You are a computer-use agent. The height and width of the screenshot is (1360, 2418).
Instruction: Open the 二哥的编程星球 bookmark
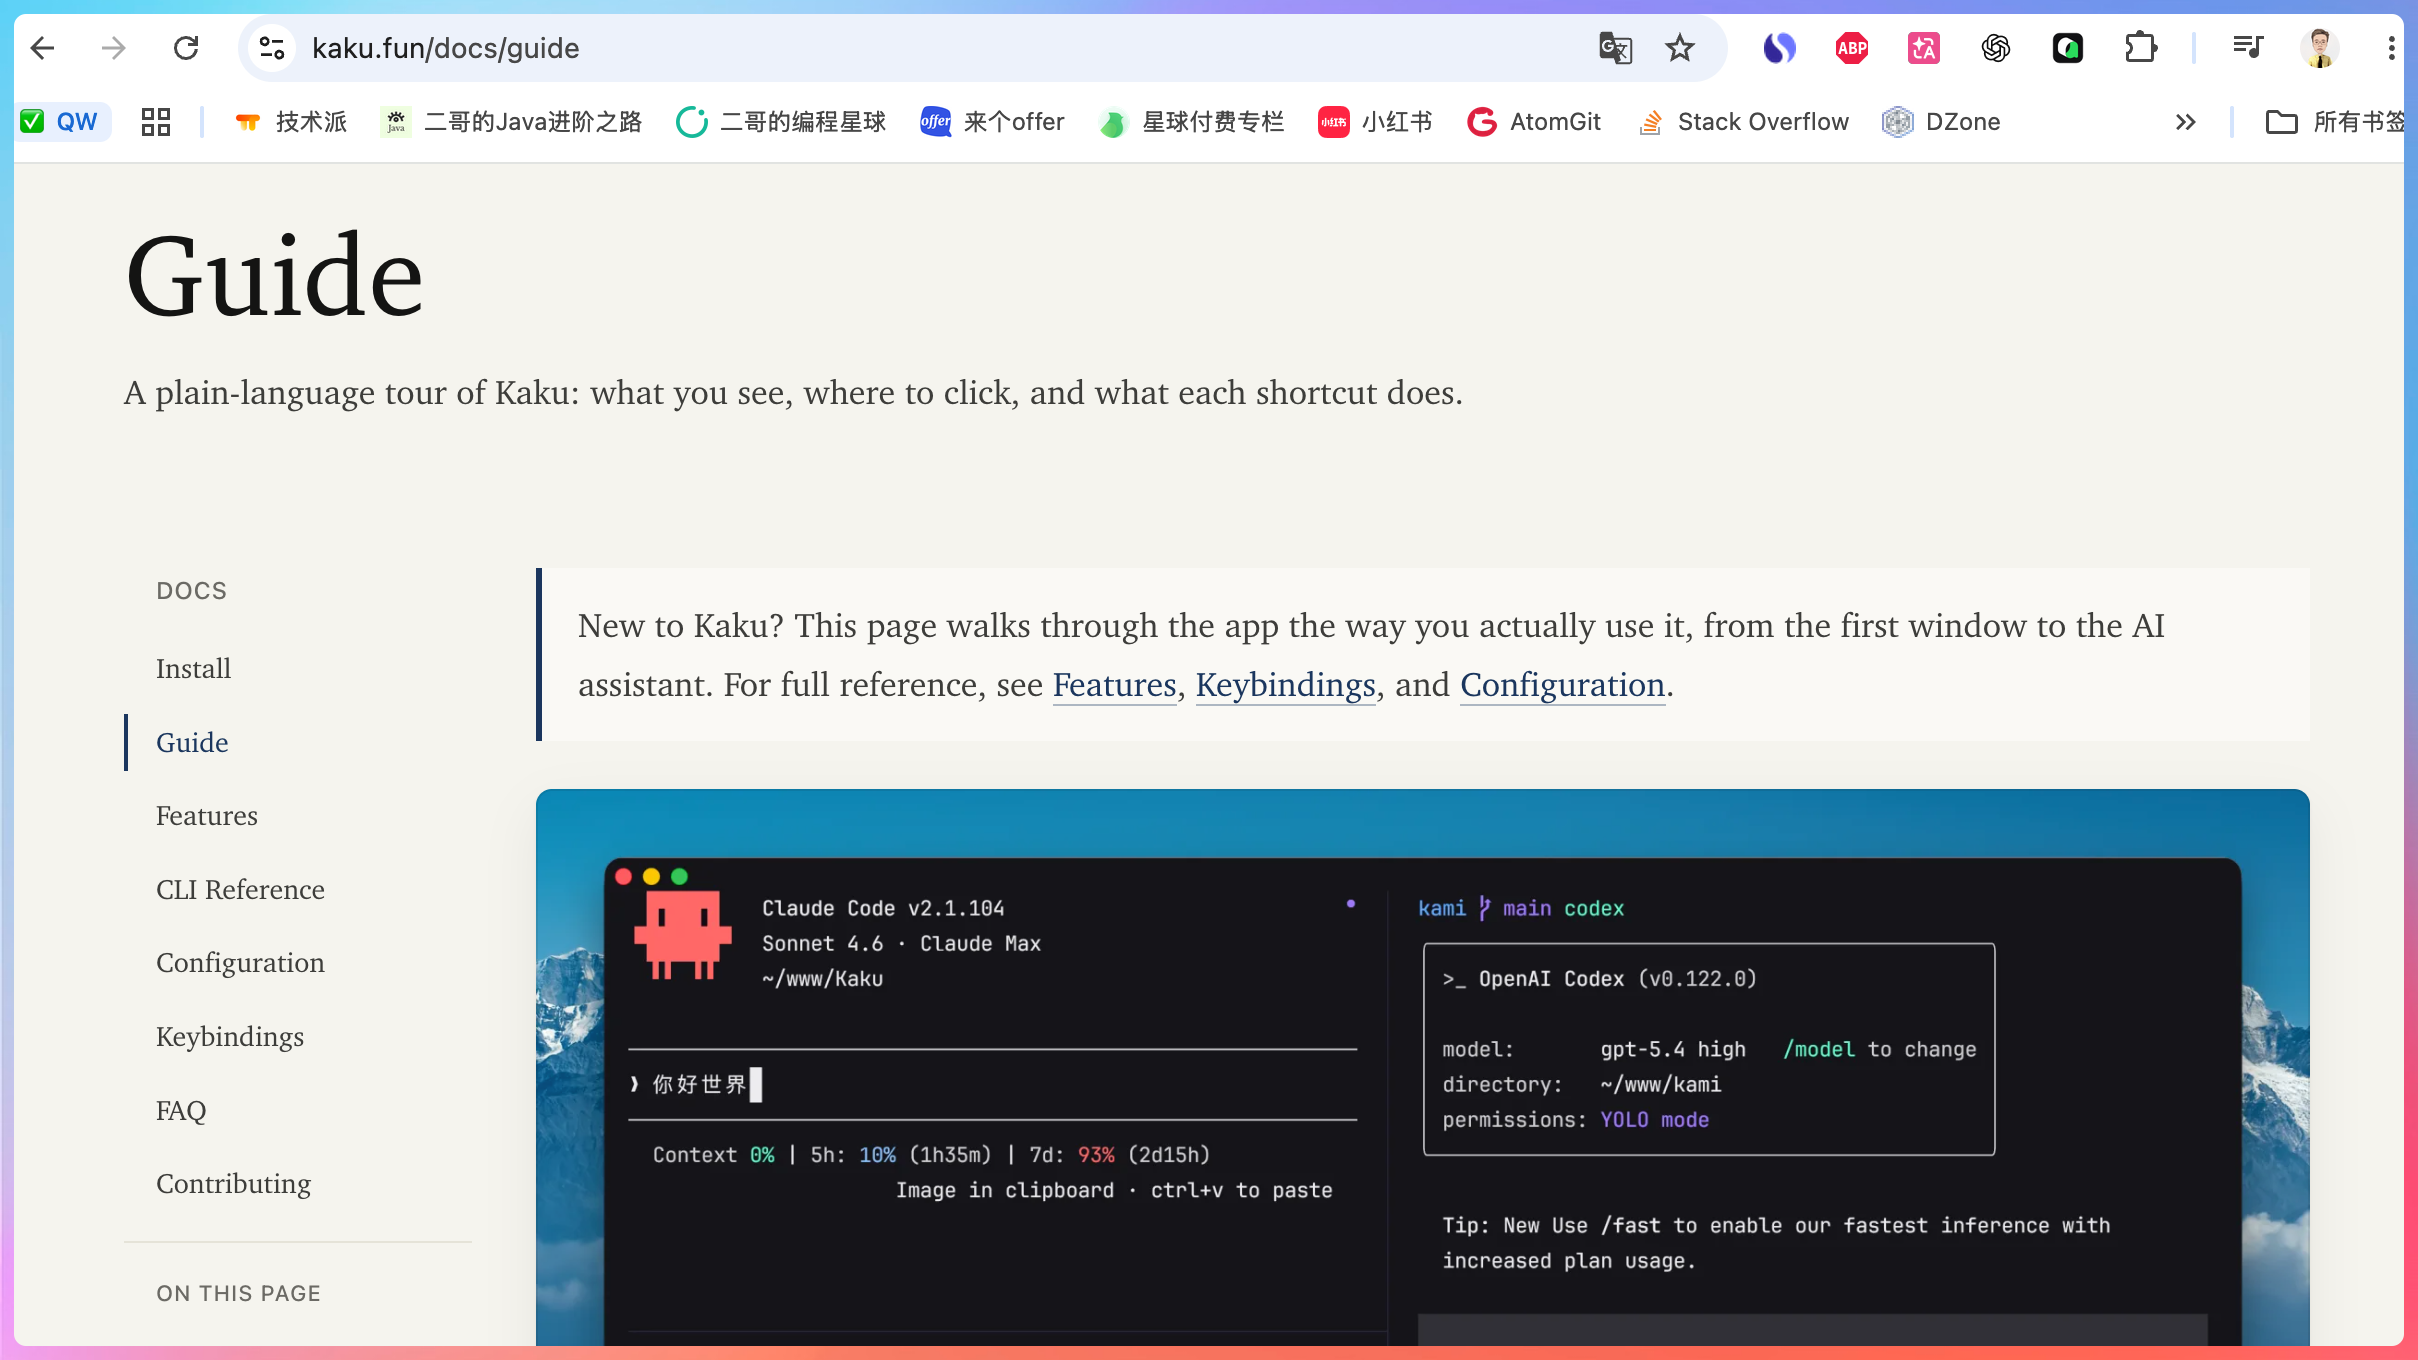[x=782, y=122]
